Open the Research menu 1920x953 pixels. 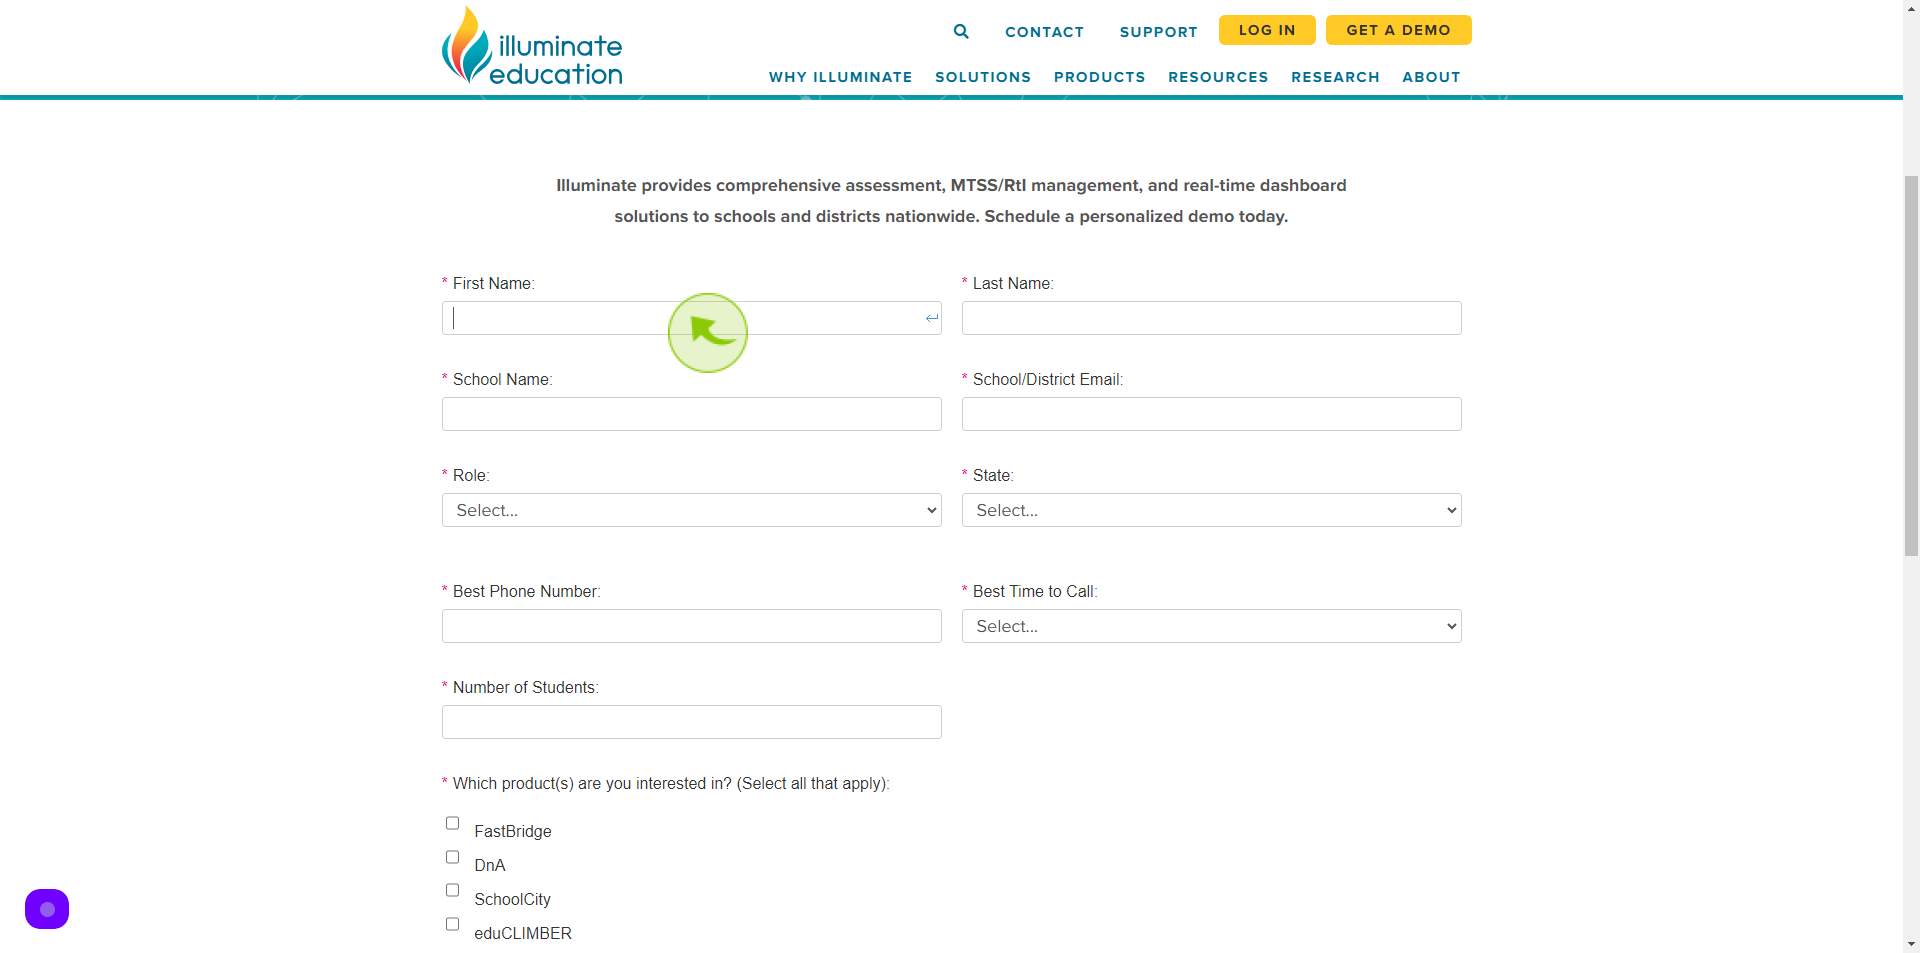point(1335,77)
